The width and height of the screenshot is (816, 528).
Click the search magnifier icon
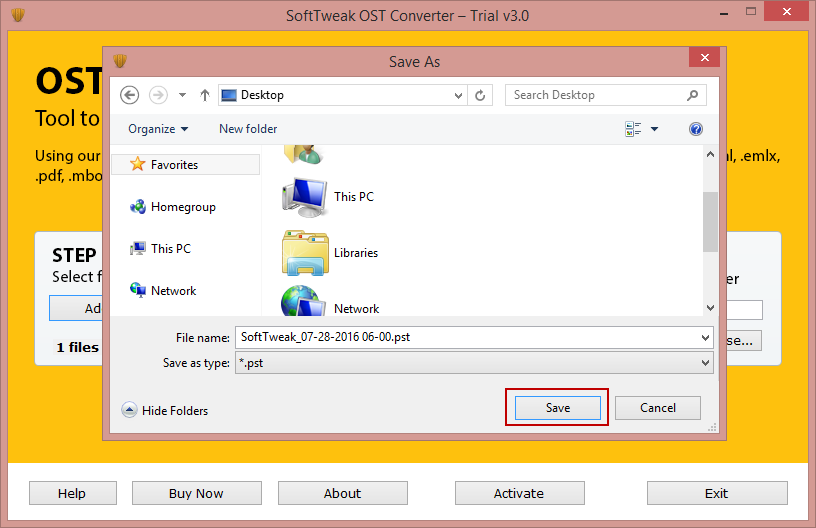coord(692,95)
